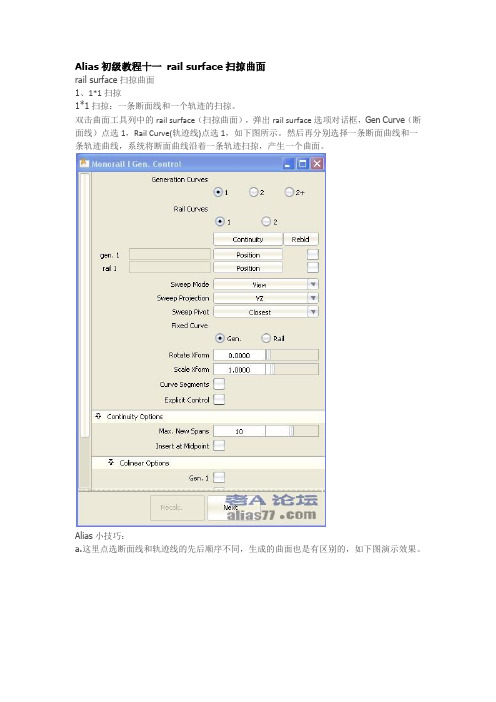Click the gen. 1 input field

click(x=170, y=254)
